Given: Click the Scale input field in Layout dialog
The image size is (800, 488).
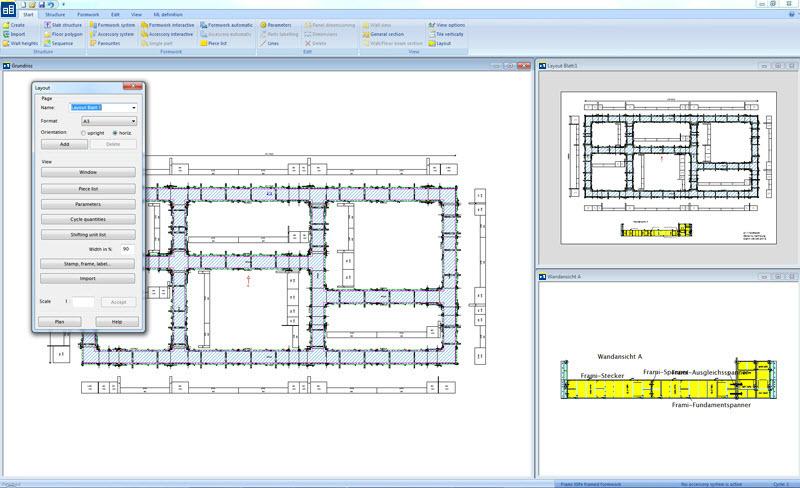Looking at the screenshot, I should point(84,301).
